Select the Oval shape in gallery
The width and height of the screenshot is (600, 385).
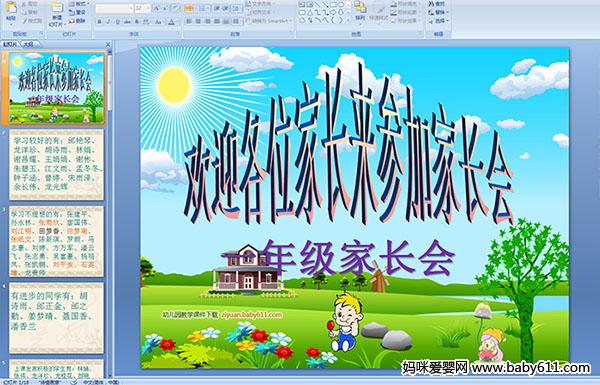[341, 4]
